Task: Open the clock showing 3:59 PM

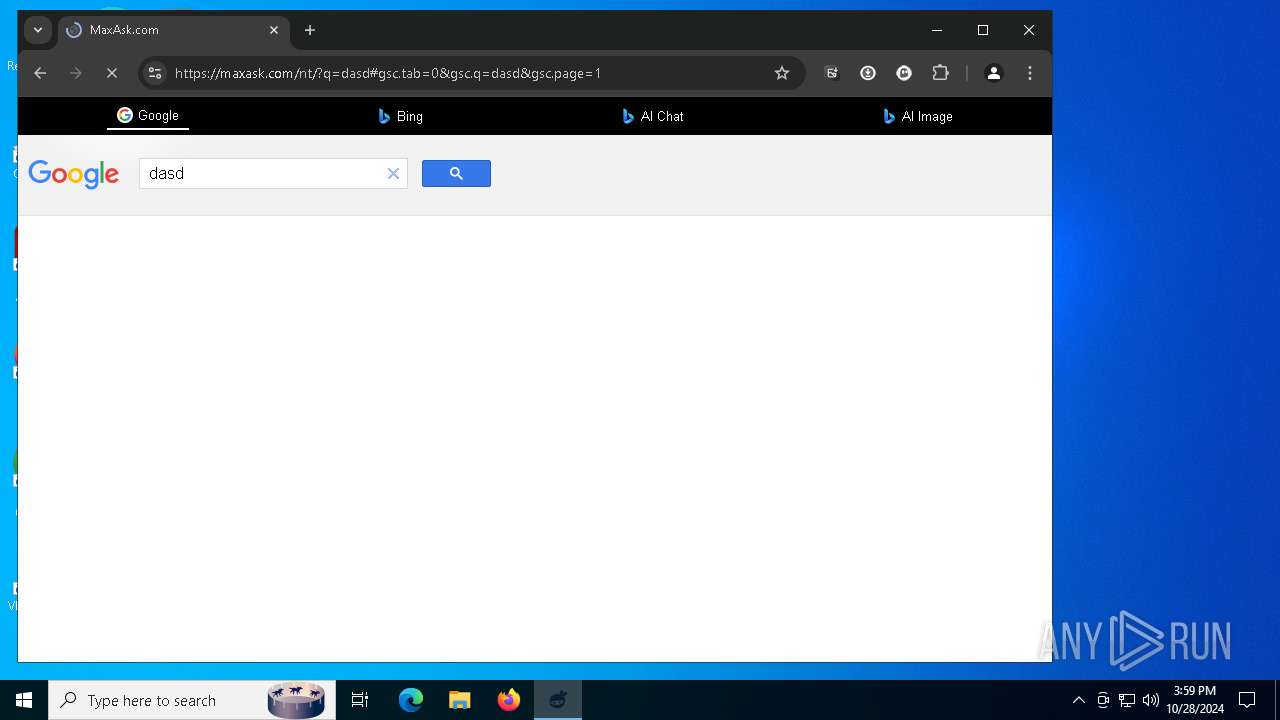Action: click(x=1195, y=700)
